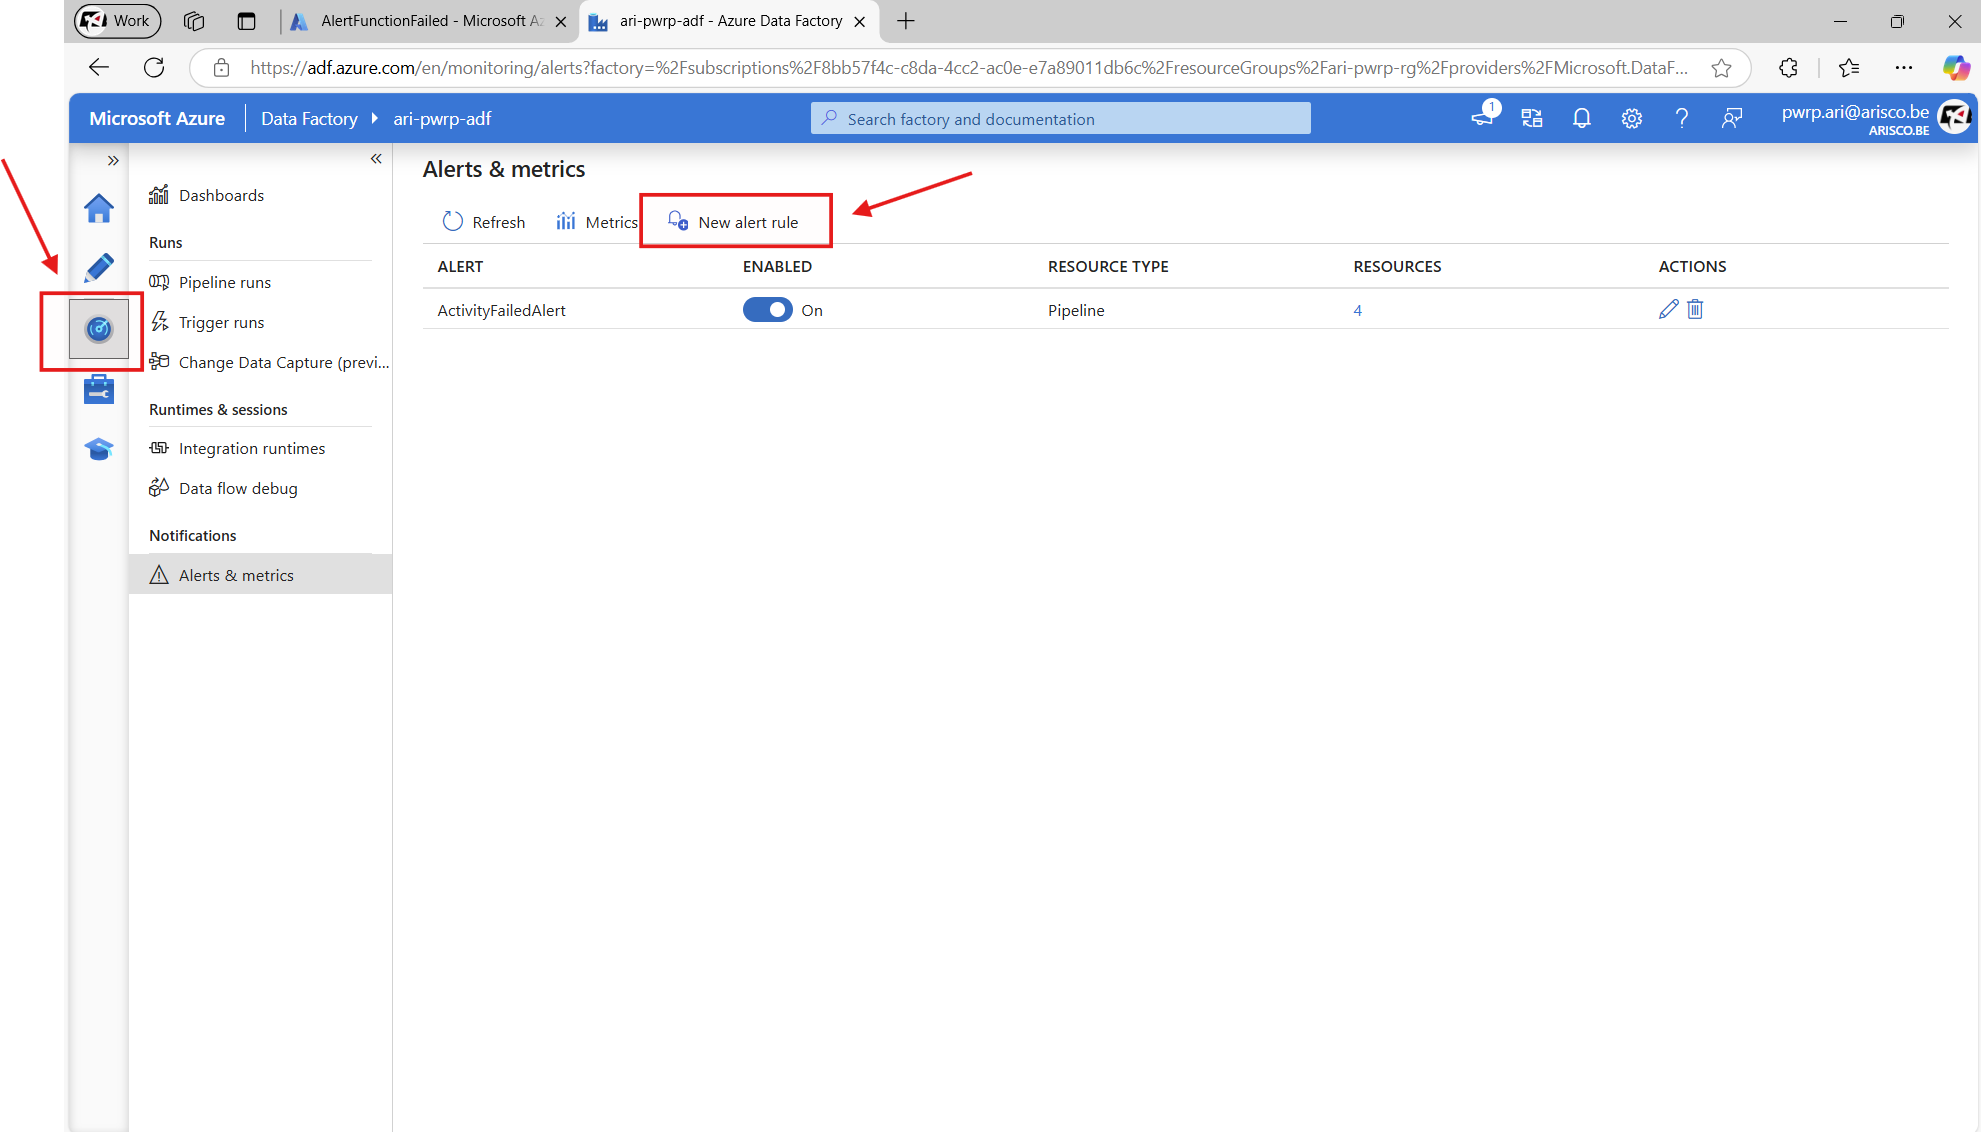The width and height of the screenshot is (1981, 1132).
Task: Click the New alert rule button
Action: 734,222
